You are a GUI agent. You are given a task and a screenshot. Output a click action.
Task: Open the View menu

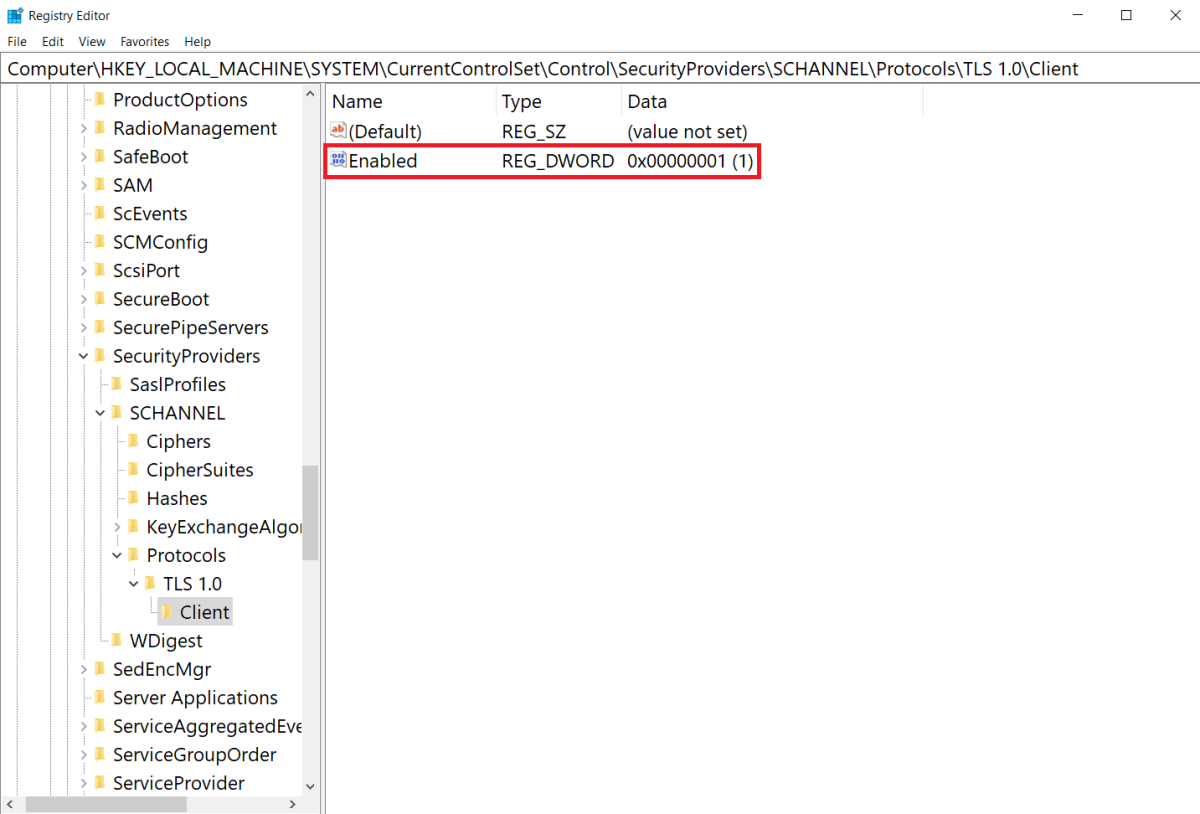coord(91,41)
